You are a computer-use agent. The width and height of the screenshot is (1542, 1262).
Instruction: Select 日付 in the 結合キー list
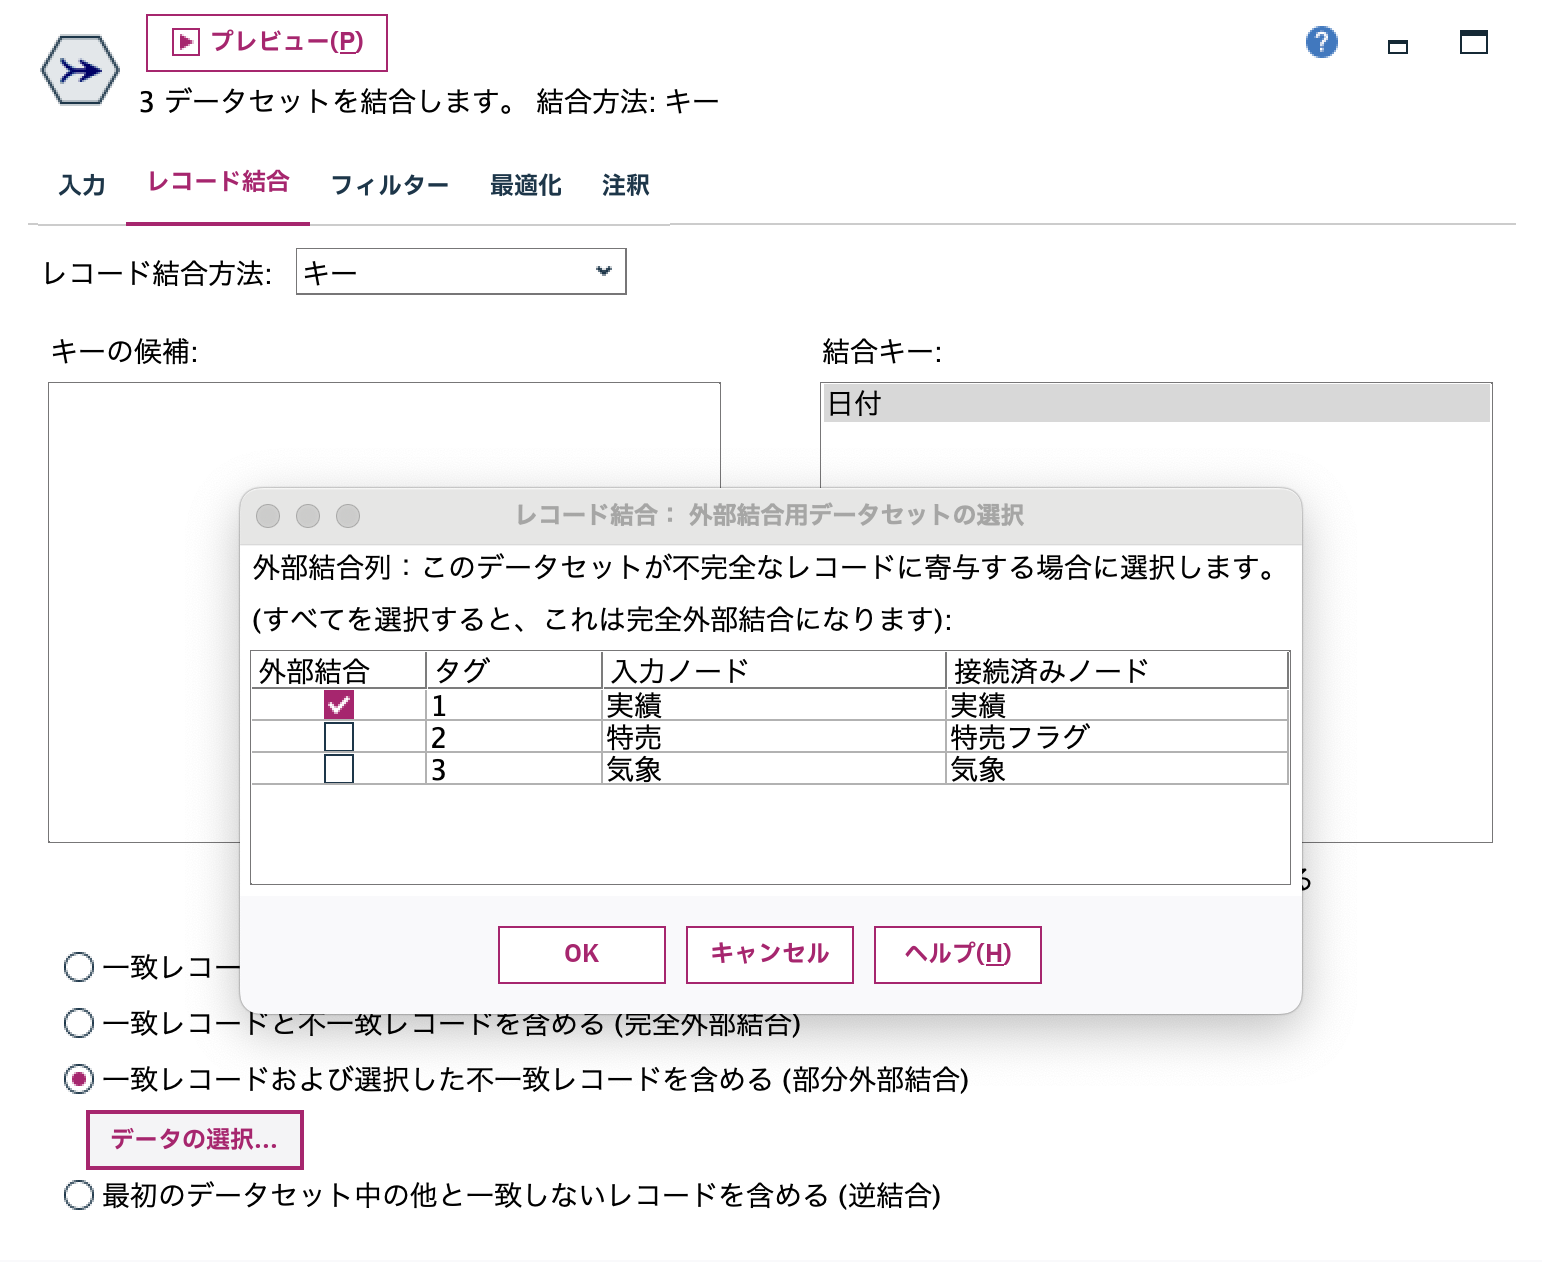[851, 404]
